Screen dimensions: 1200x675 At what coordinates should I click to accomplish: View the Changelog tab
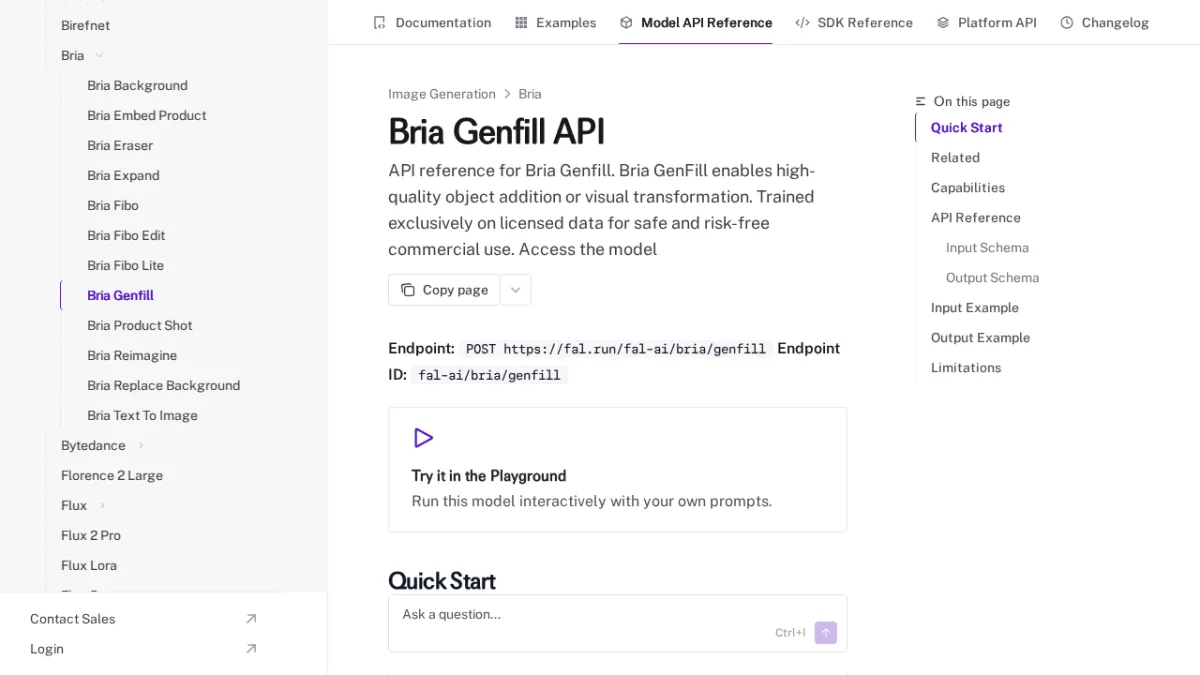point(1104,22)
